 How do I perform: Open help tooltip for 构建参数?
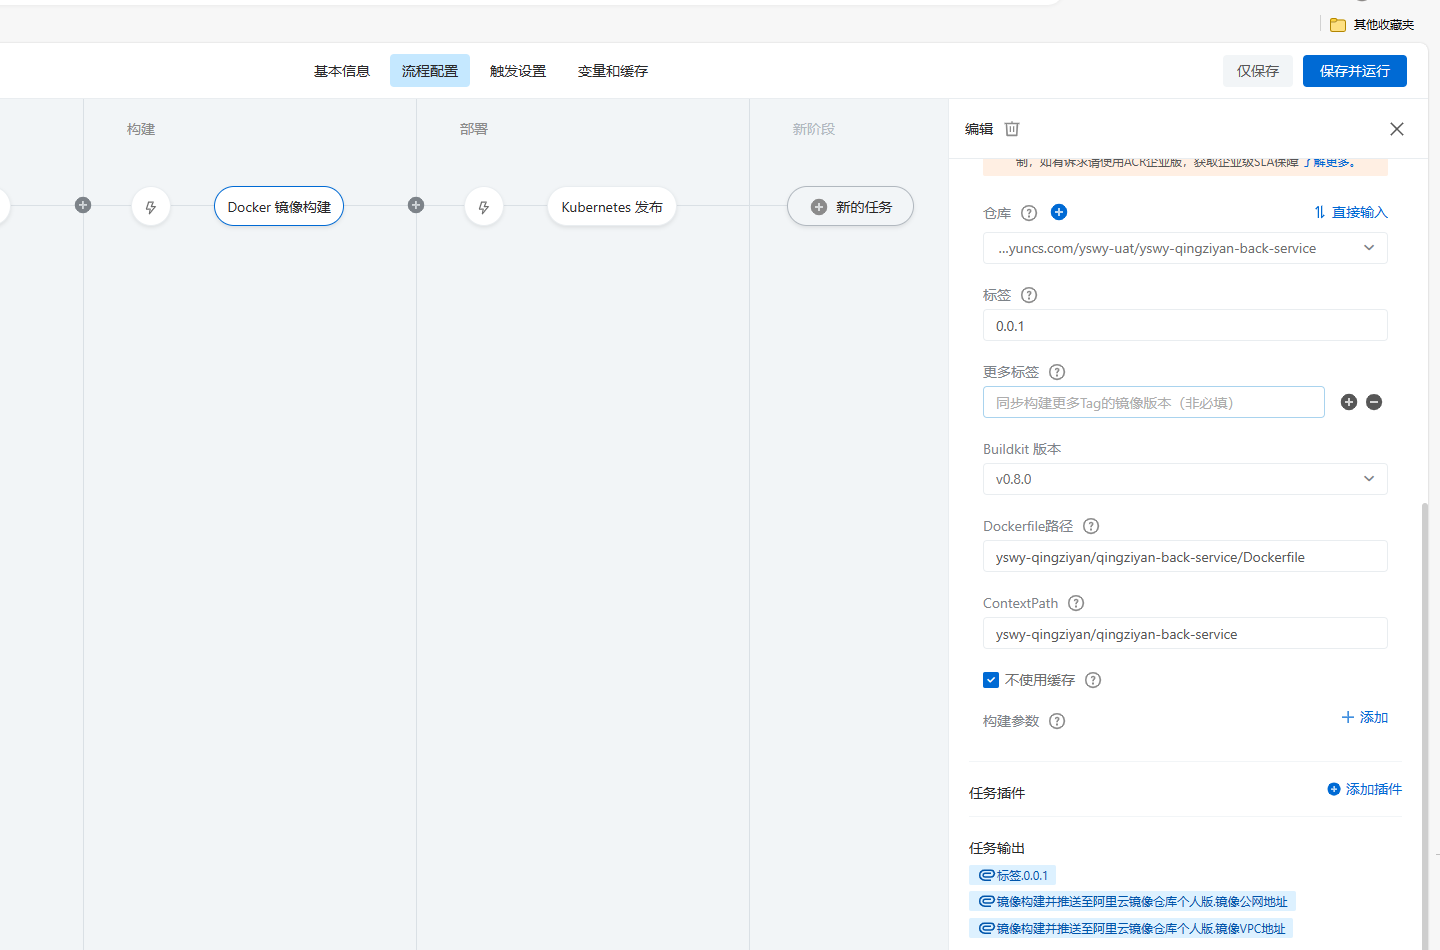coord(1057,721)
